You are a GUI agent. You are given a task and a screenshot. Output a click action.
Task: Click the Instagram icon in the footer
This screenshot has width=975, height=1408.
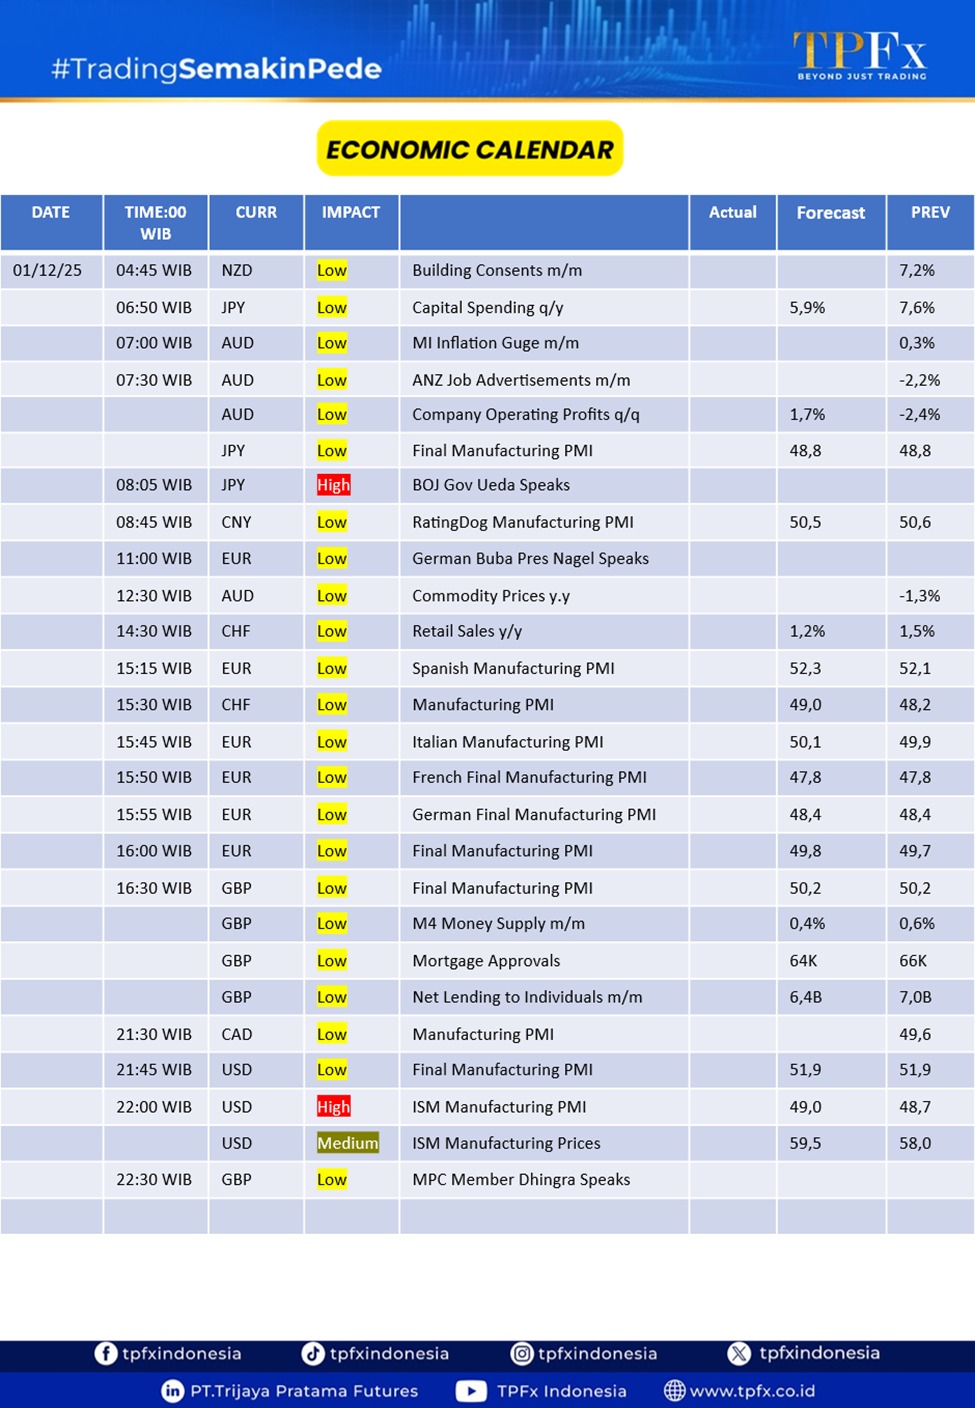tap(522, 1353)
